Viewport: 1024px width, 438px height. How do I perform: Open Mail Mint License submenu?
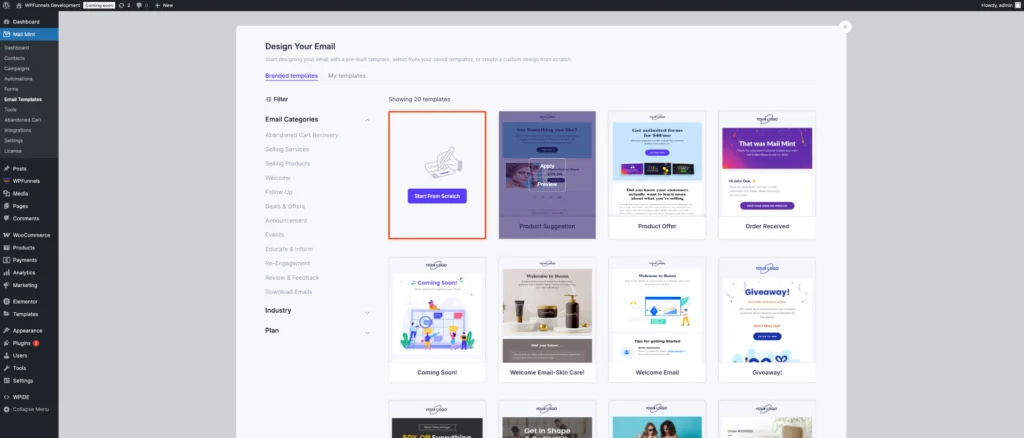coord(13,151)
